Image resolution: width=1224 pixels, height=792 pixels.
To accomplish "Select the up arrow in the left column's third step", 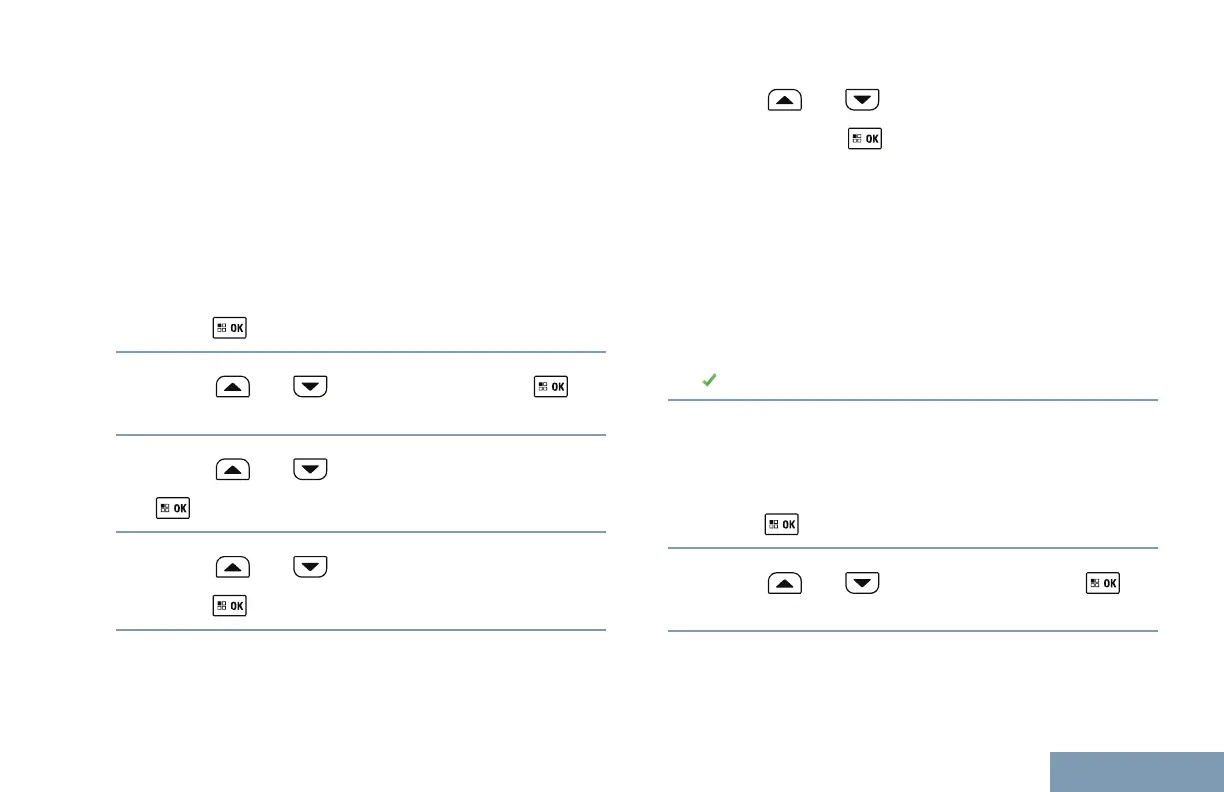I will [x=232, y=470].
